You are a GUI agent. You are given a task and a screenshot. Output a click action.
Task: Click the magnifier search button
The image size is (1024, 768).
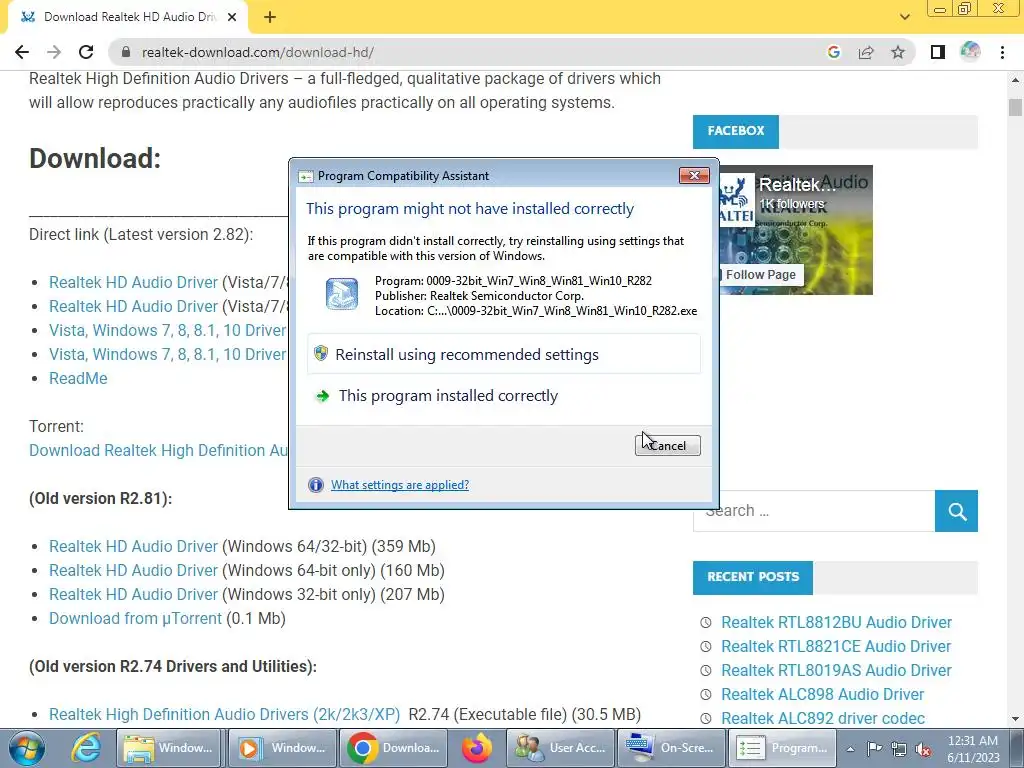[957, 511]
